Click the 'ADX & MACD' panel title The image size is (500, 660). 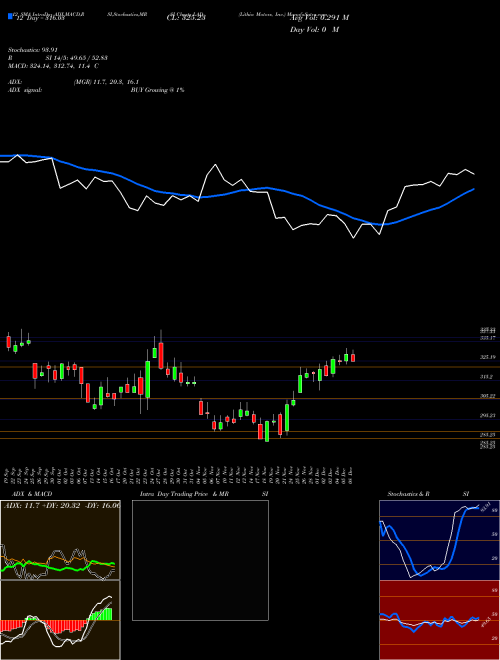32,494
